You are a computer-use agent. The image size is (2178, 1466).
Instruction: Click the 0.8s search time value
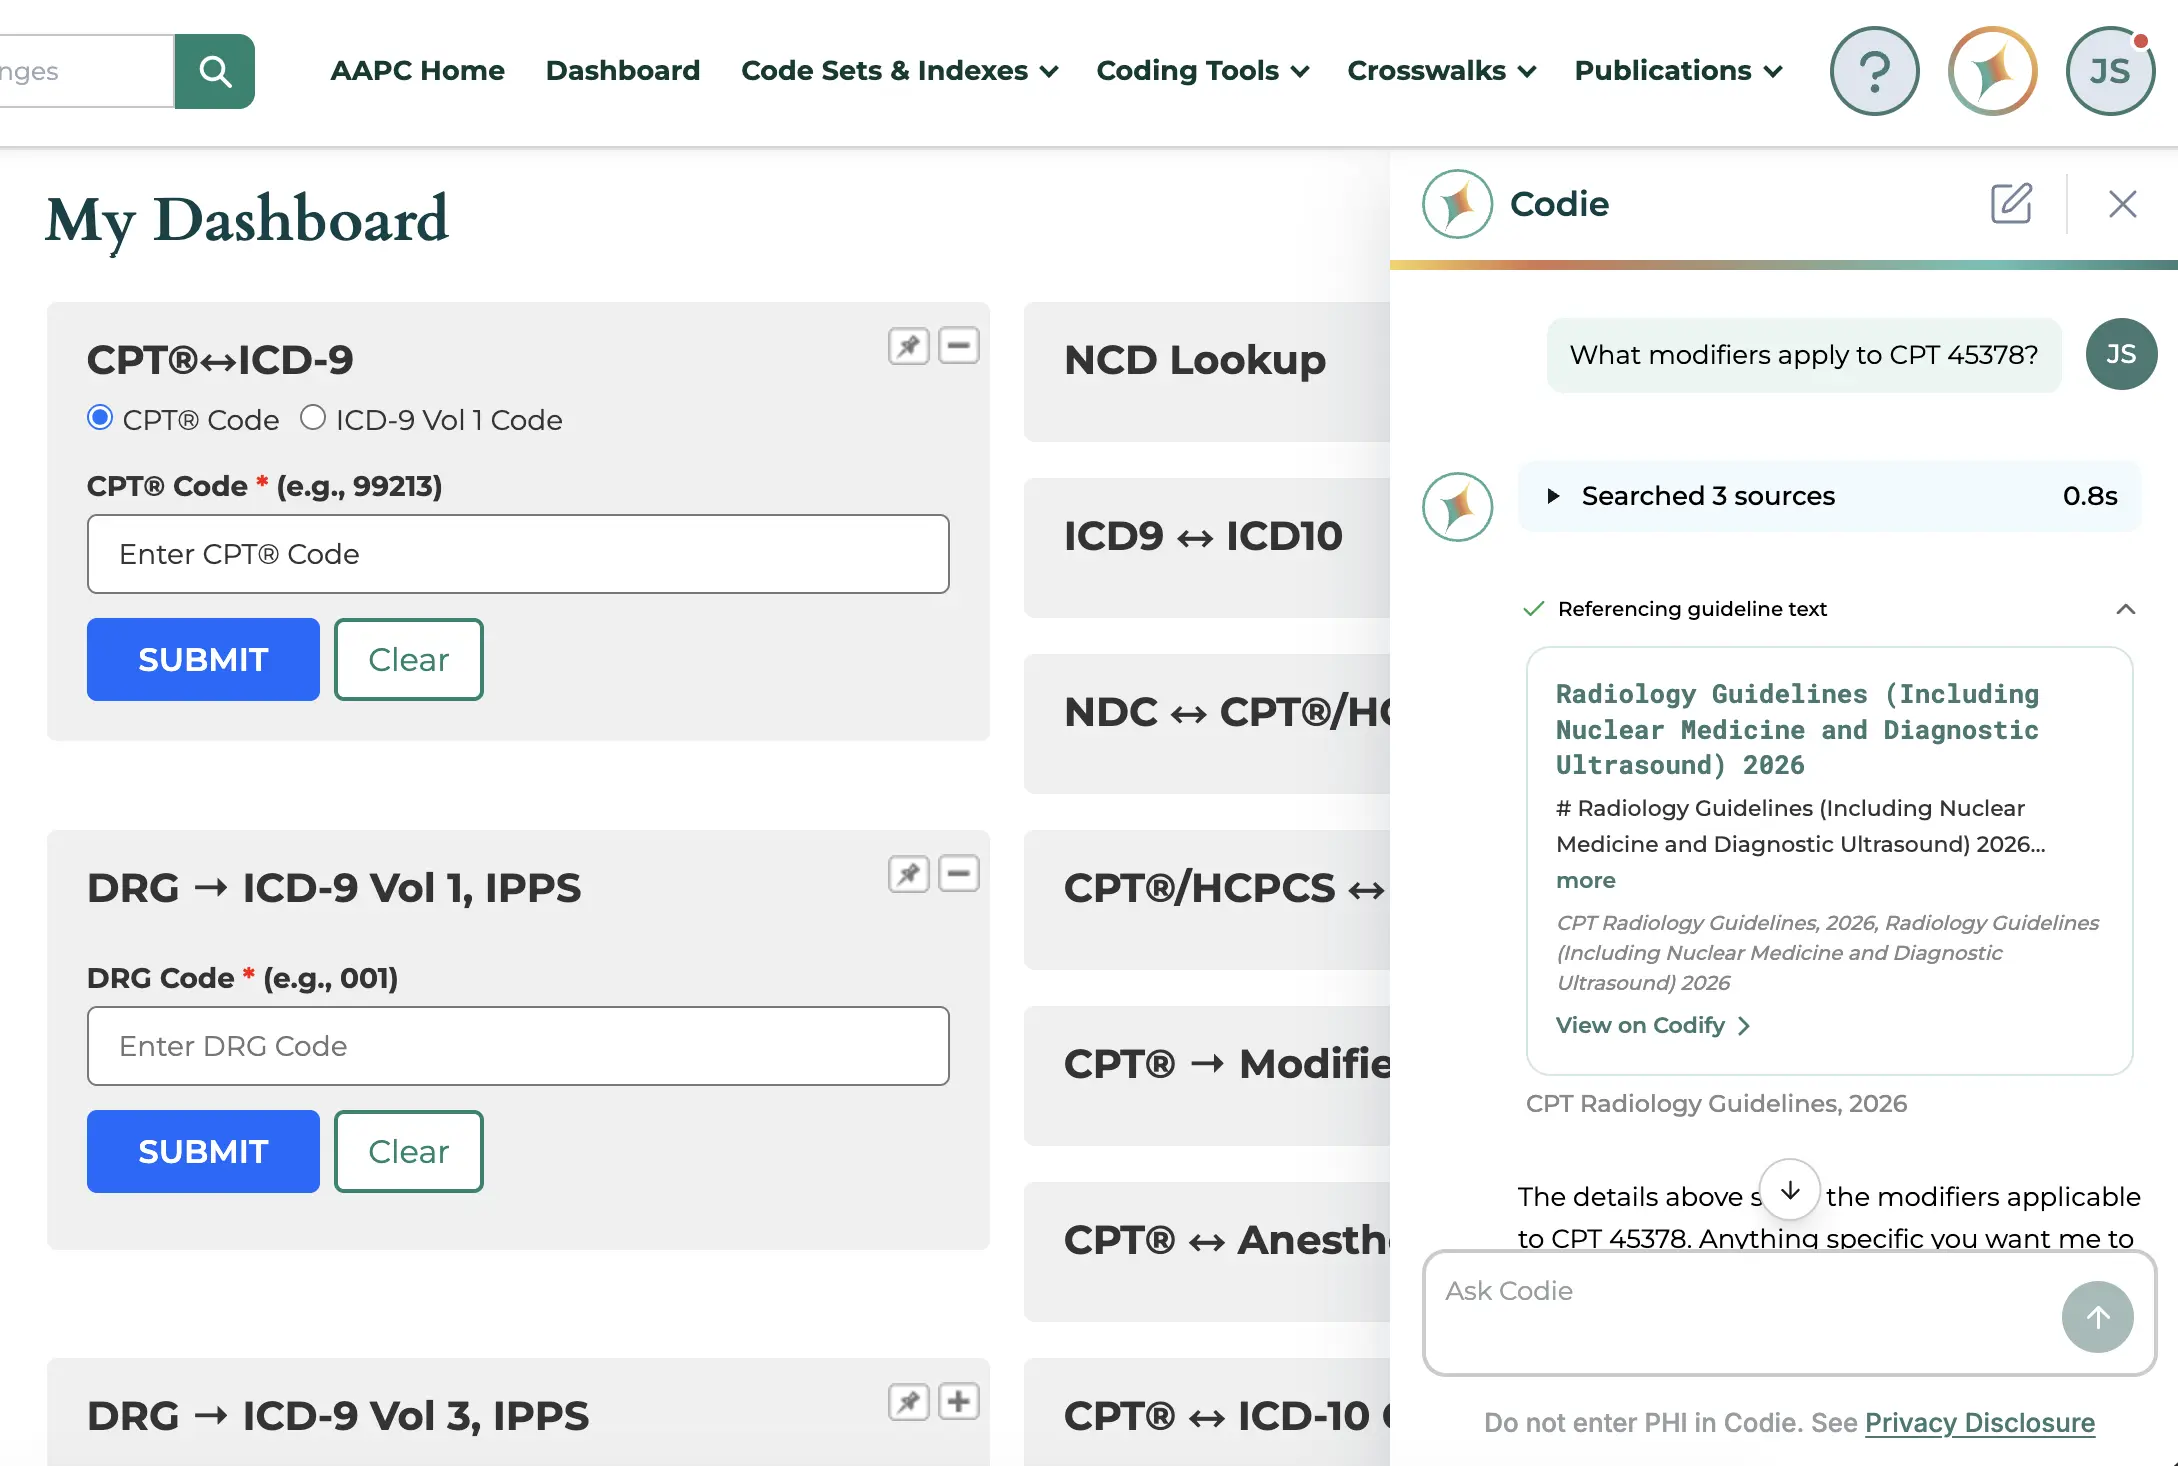pos(2090,496)
